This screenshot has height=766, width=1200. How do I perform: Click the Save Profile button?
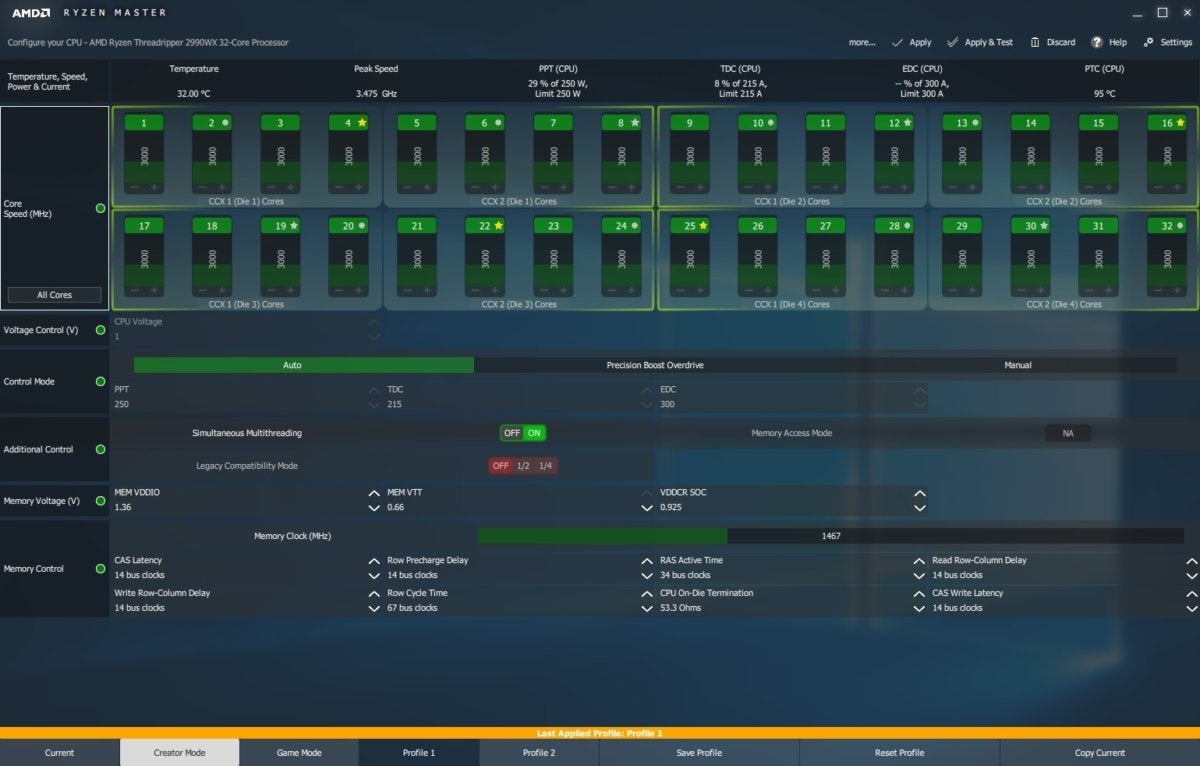pyautogui.click(x=699, y=753)
